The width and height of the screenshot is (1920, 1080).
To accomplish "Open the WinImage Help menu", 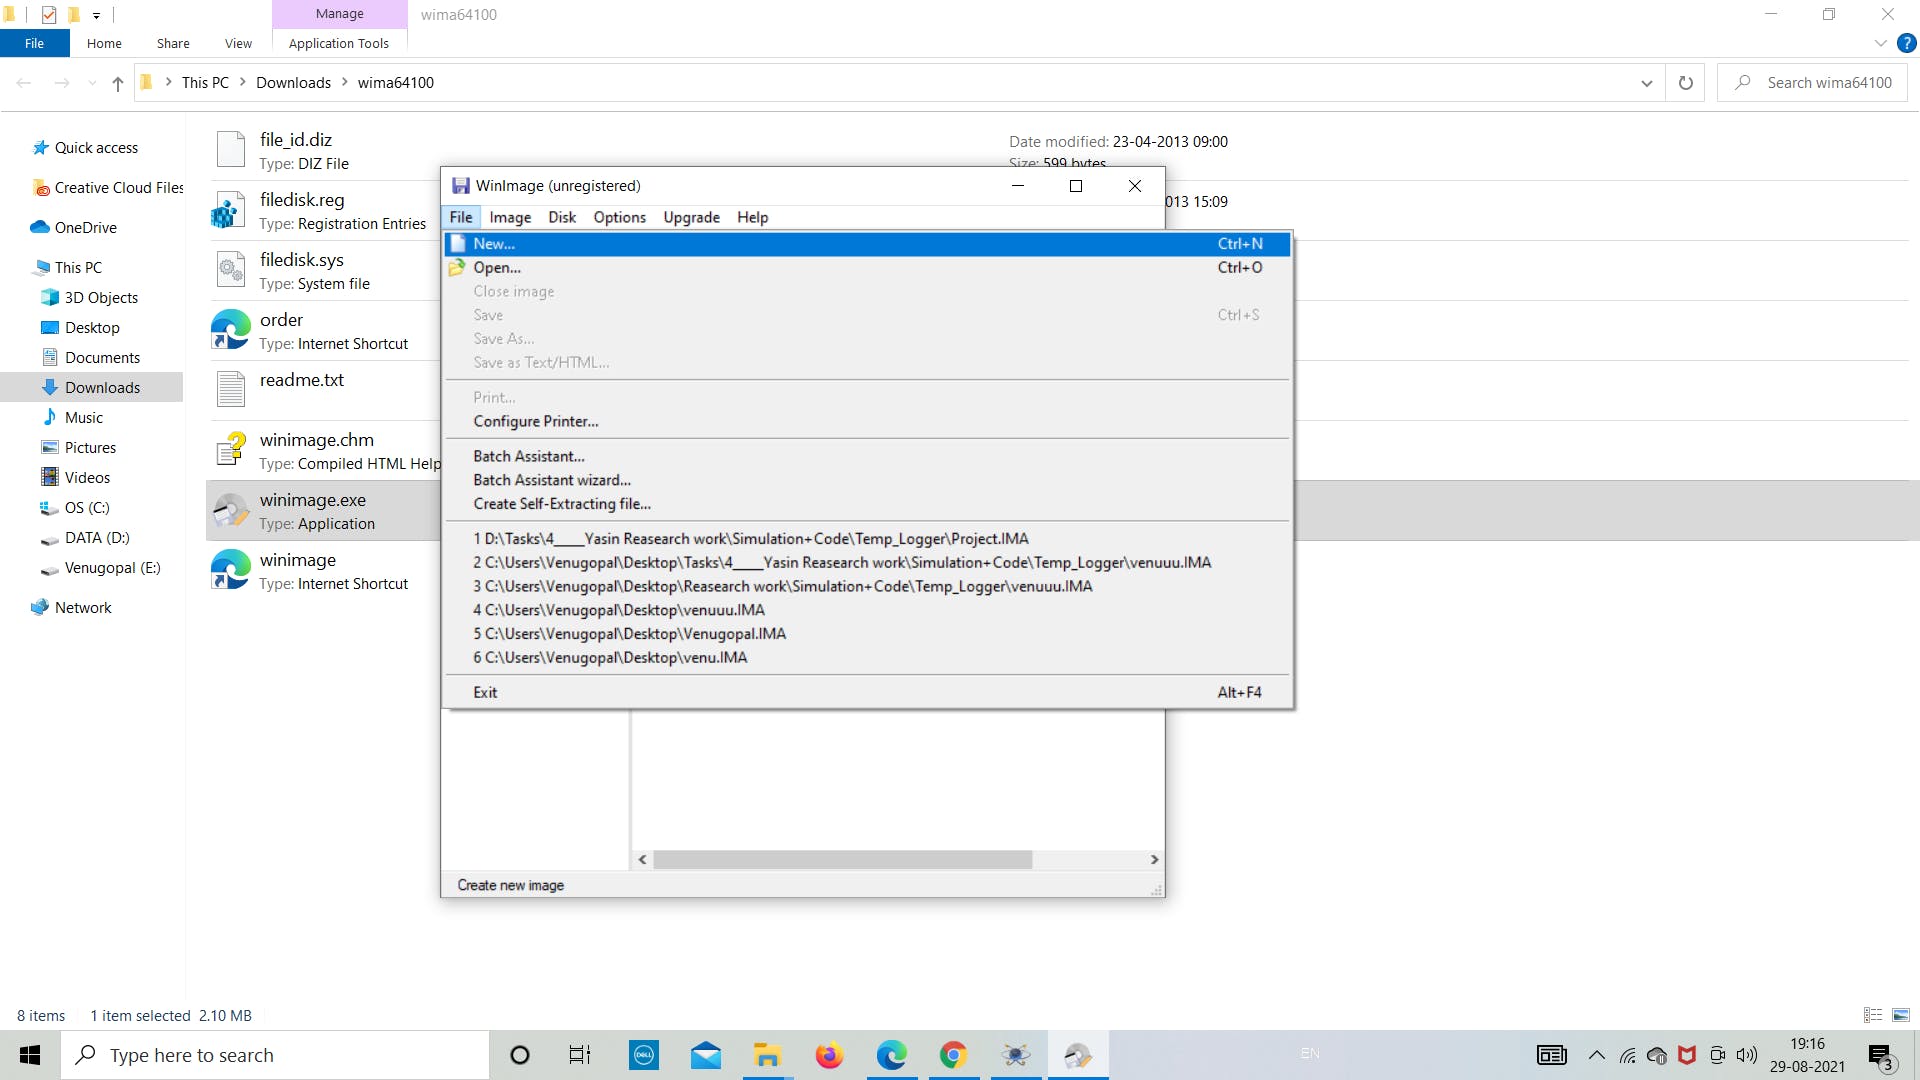I will coord(753,218).
